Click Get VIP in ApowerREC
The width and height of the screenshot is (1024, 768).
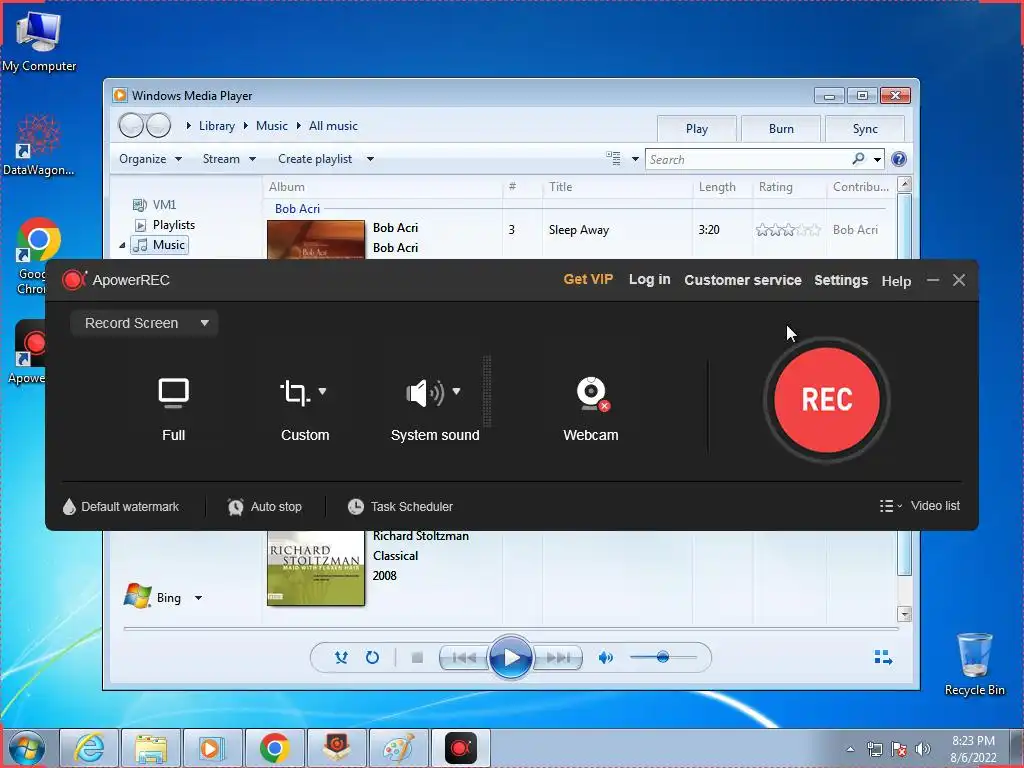[x=588, y=280]
